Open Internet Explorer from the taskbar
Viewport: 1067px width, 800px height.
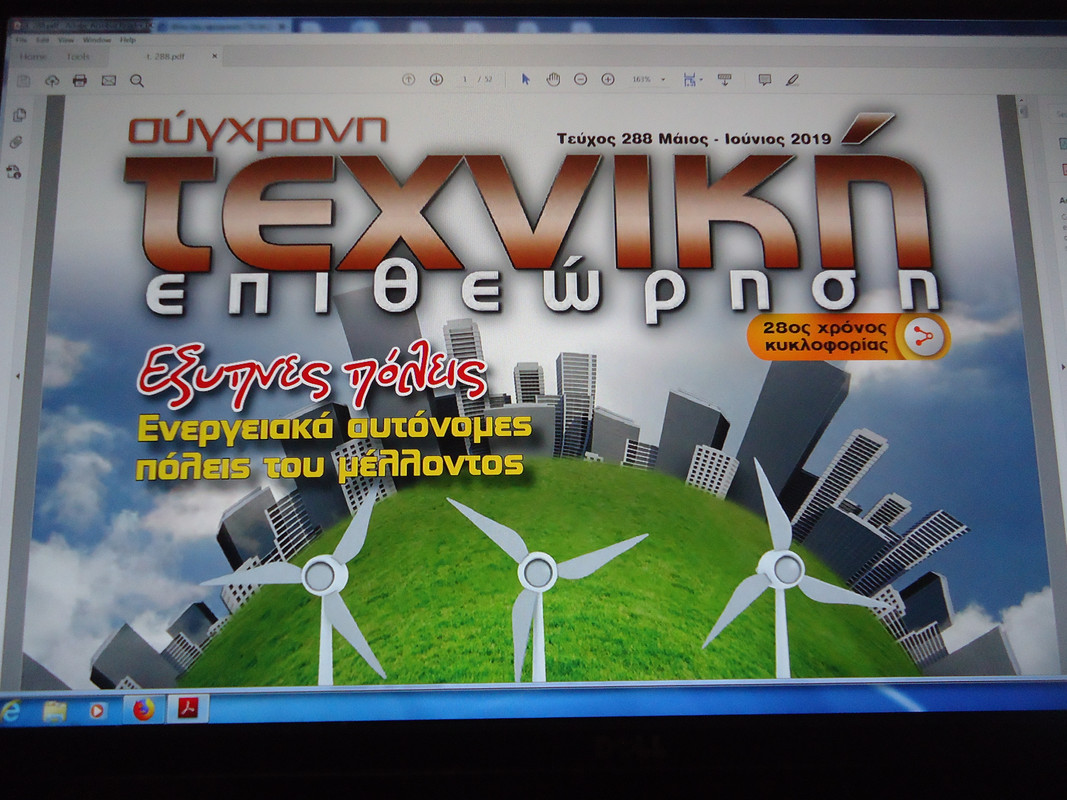pos(10,711)
